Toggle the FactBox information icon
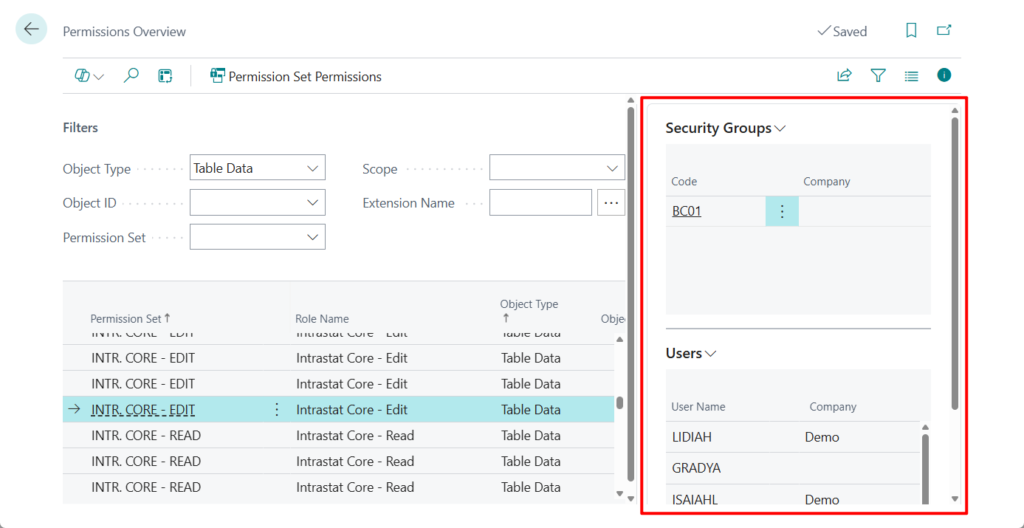Image resolution: width=1024 pixels, height=528 pixels. (943, 76)
